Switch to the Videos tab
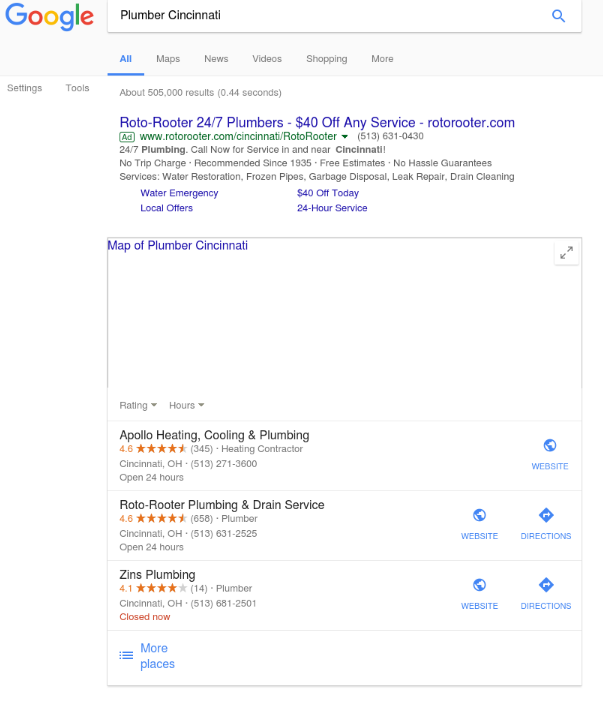Image resolution: width=603 pixels, height=711 pixels. click(x=267, y=59)
